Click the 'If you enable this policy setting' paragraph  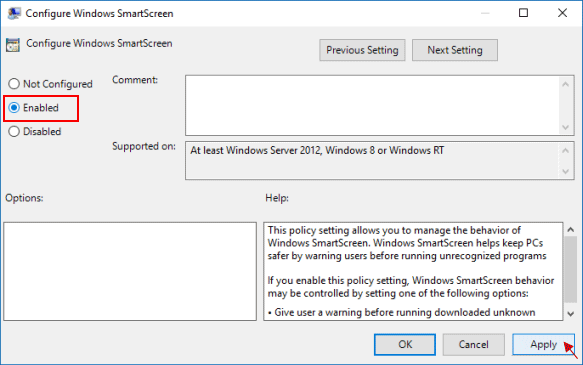coord(411,287)
